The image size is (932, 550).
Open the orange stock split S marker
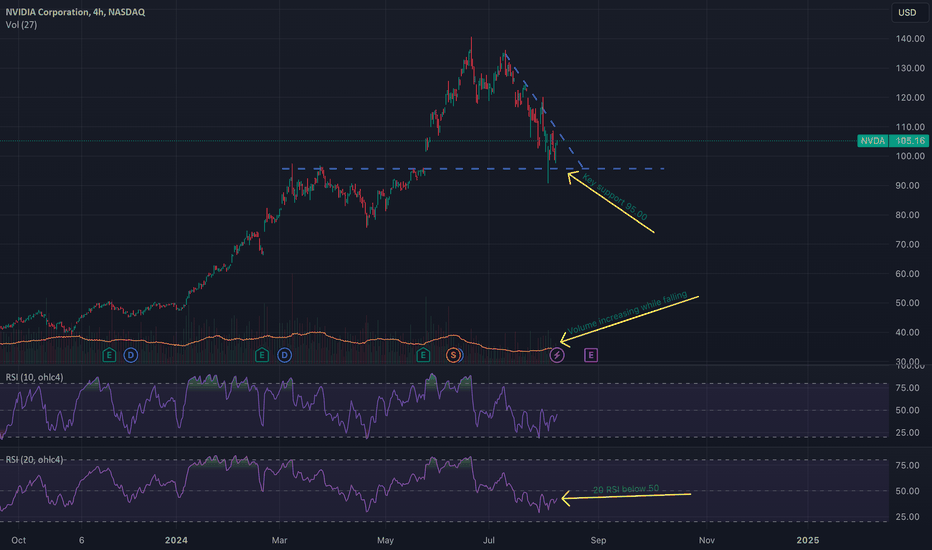coord(453,356)
